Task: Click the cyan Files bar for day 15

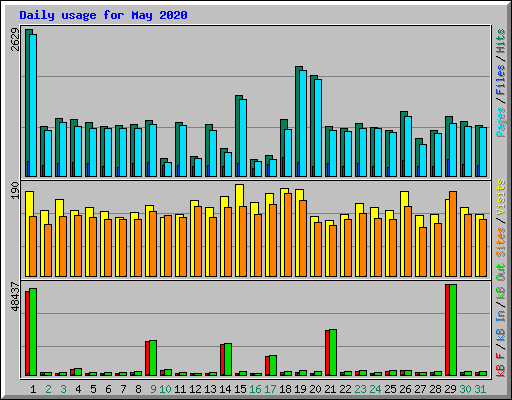Action: tap(243, 138)
